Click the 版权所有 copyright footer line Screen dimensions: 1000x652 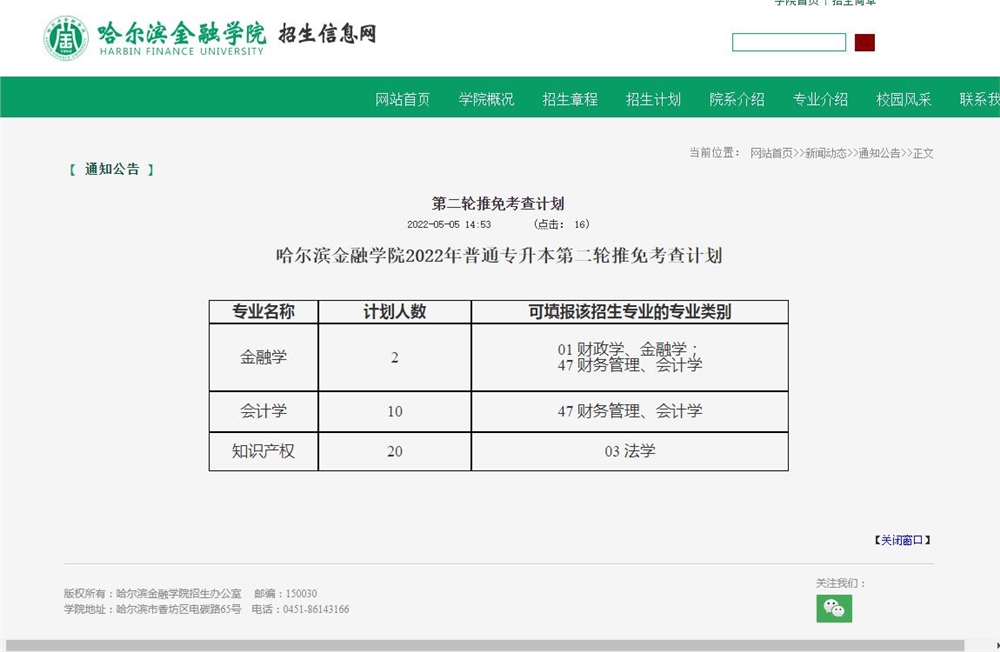pyautogui.click(x=190, y=594)
